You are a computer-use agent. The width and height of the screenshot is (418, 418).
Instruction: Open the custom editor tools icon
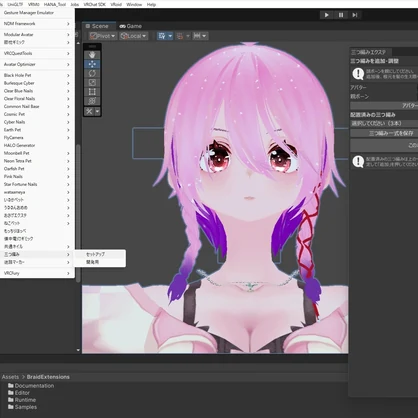(x=89, y=111)
